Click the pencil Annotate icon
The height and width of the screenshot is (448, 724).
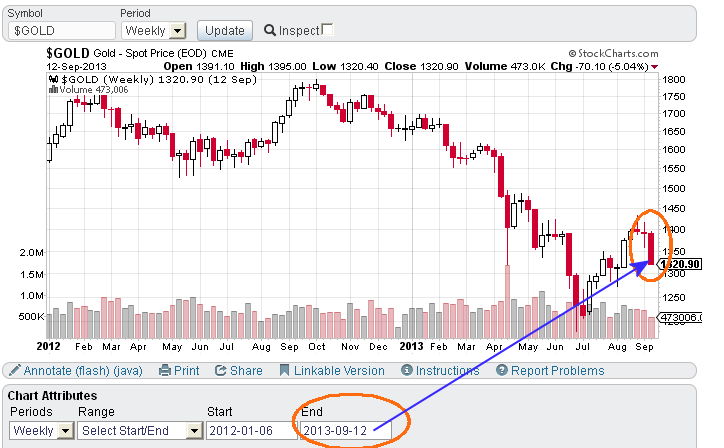15,370
